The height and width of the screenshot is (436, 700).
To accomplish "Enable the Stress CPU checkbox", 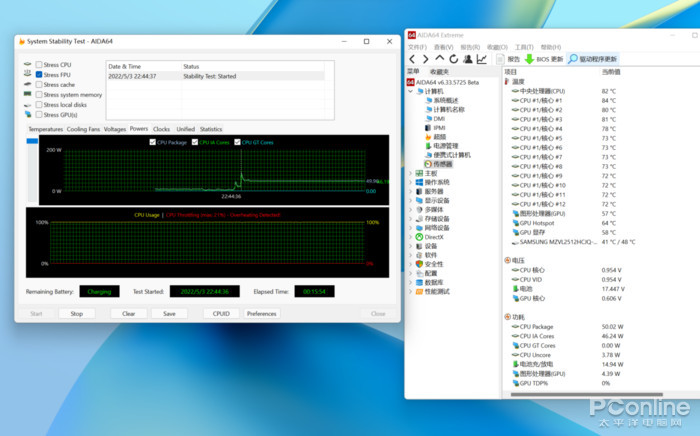I will 39,65.
